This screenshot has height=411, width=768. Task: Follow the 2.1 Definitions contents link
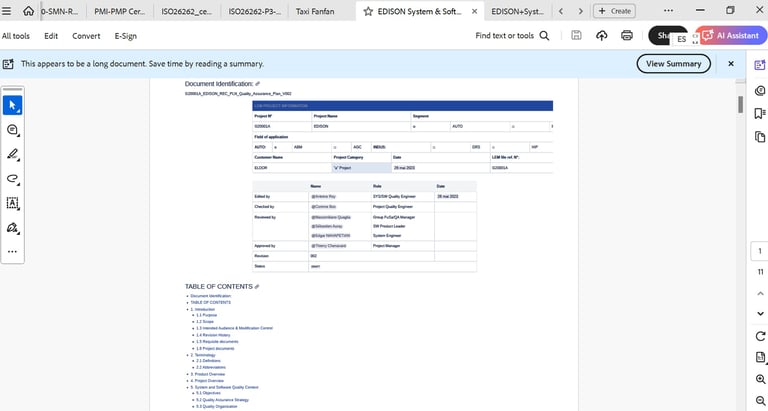208,361
